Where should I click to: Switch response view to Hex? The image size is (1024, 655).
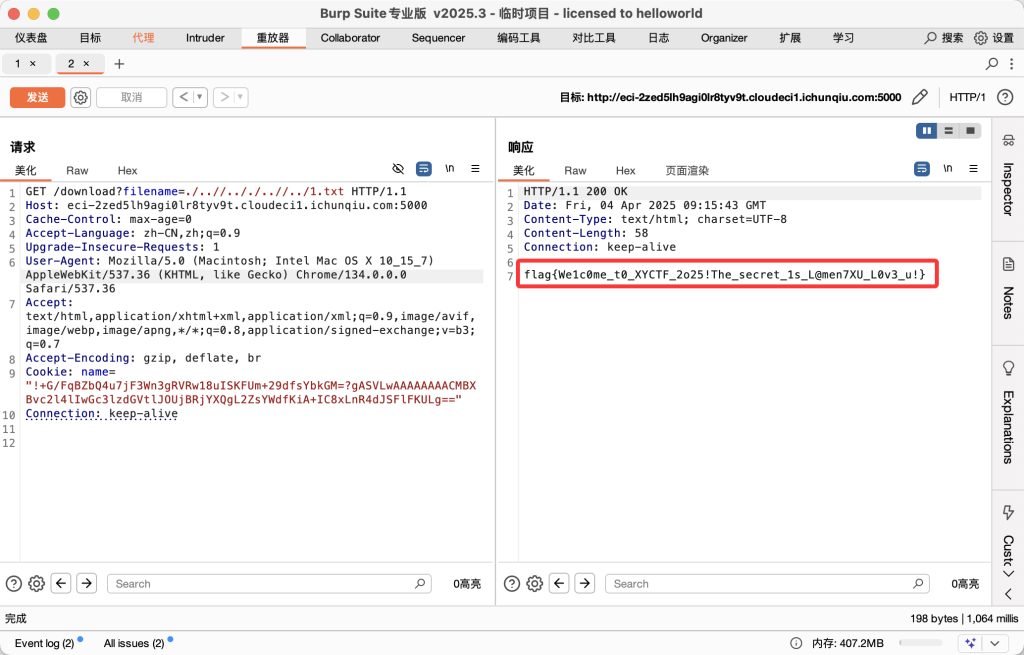coord(626,170)
